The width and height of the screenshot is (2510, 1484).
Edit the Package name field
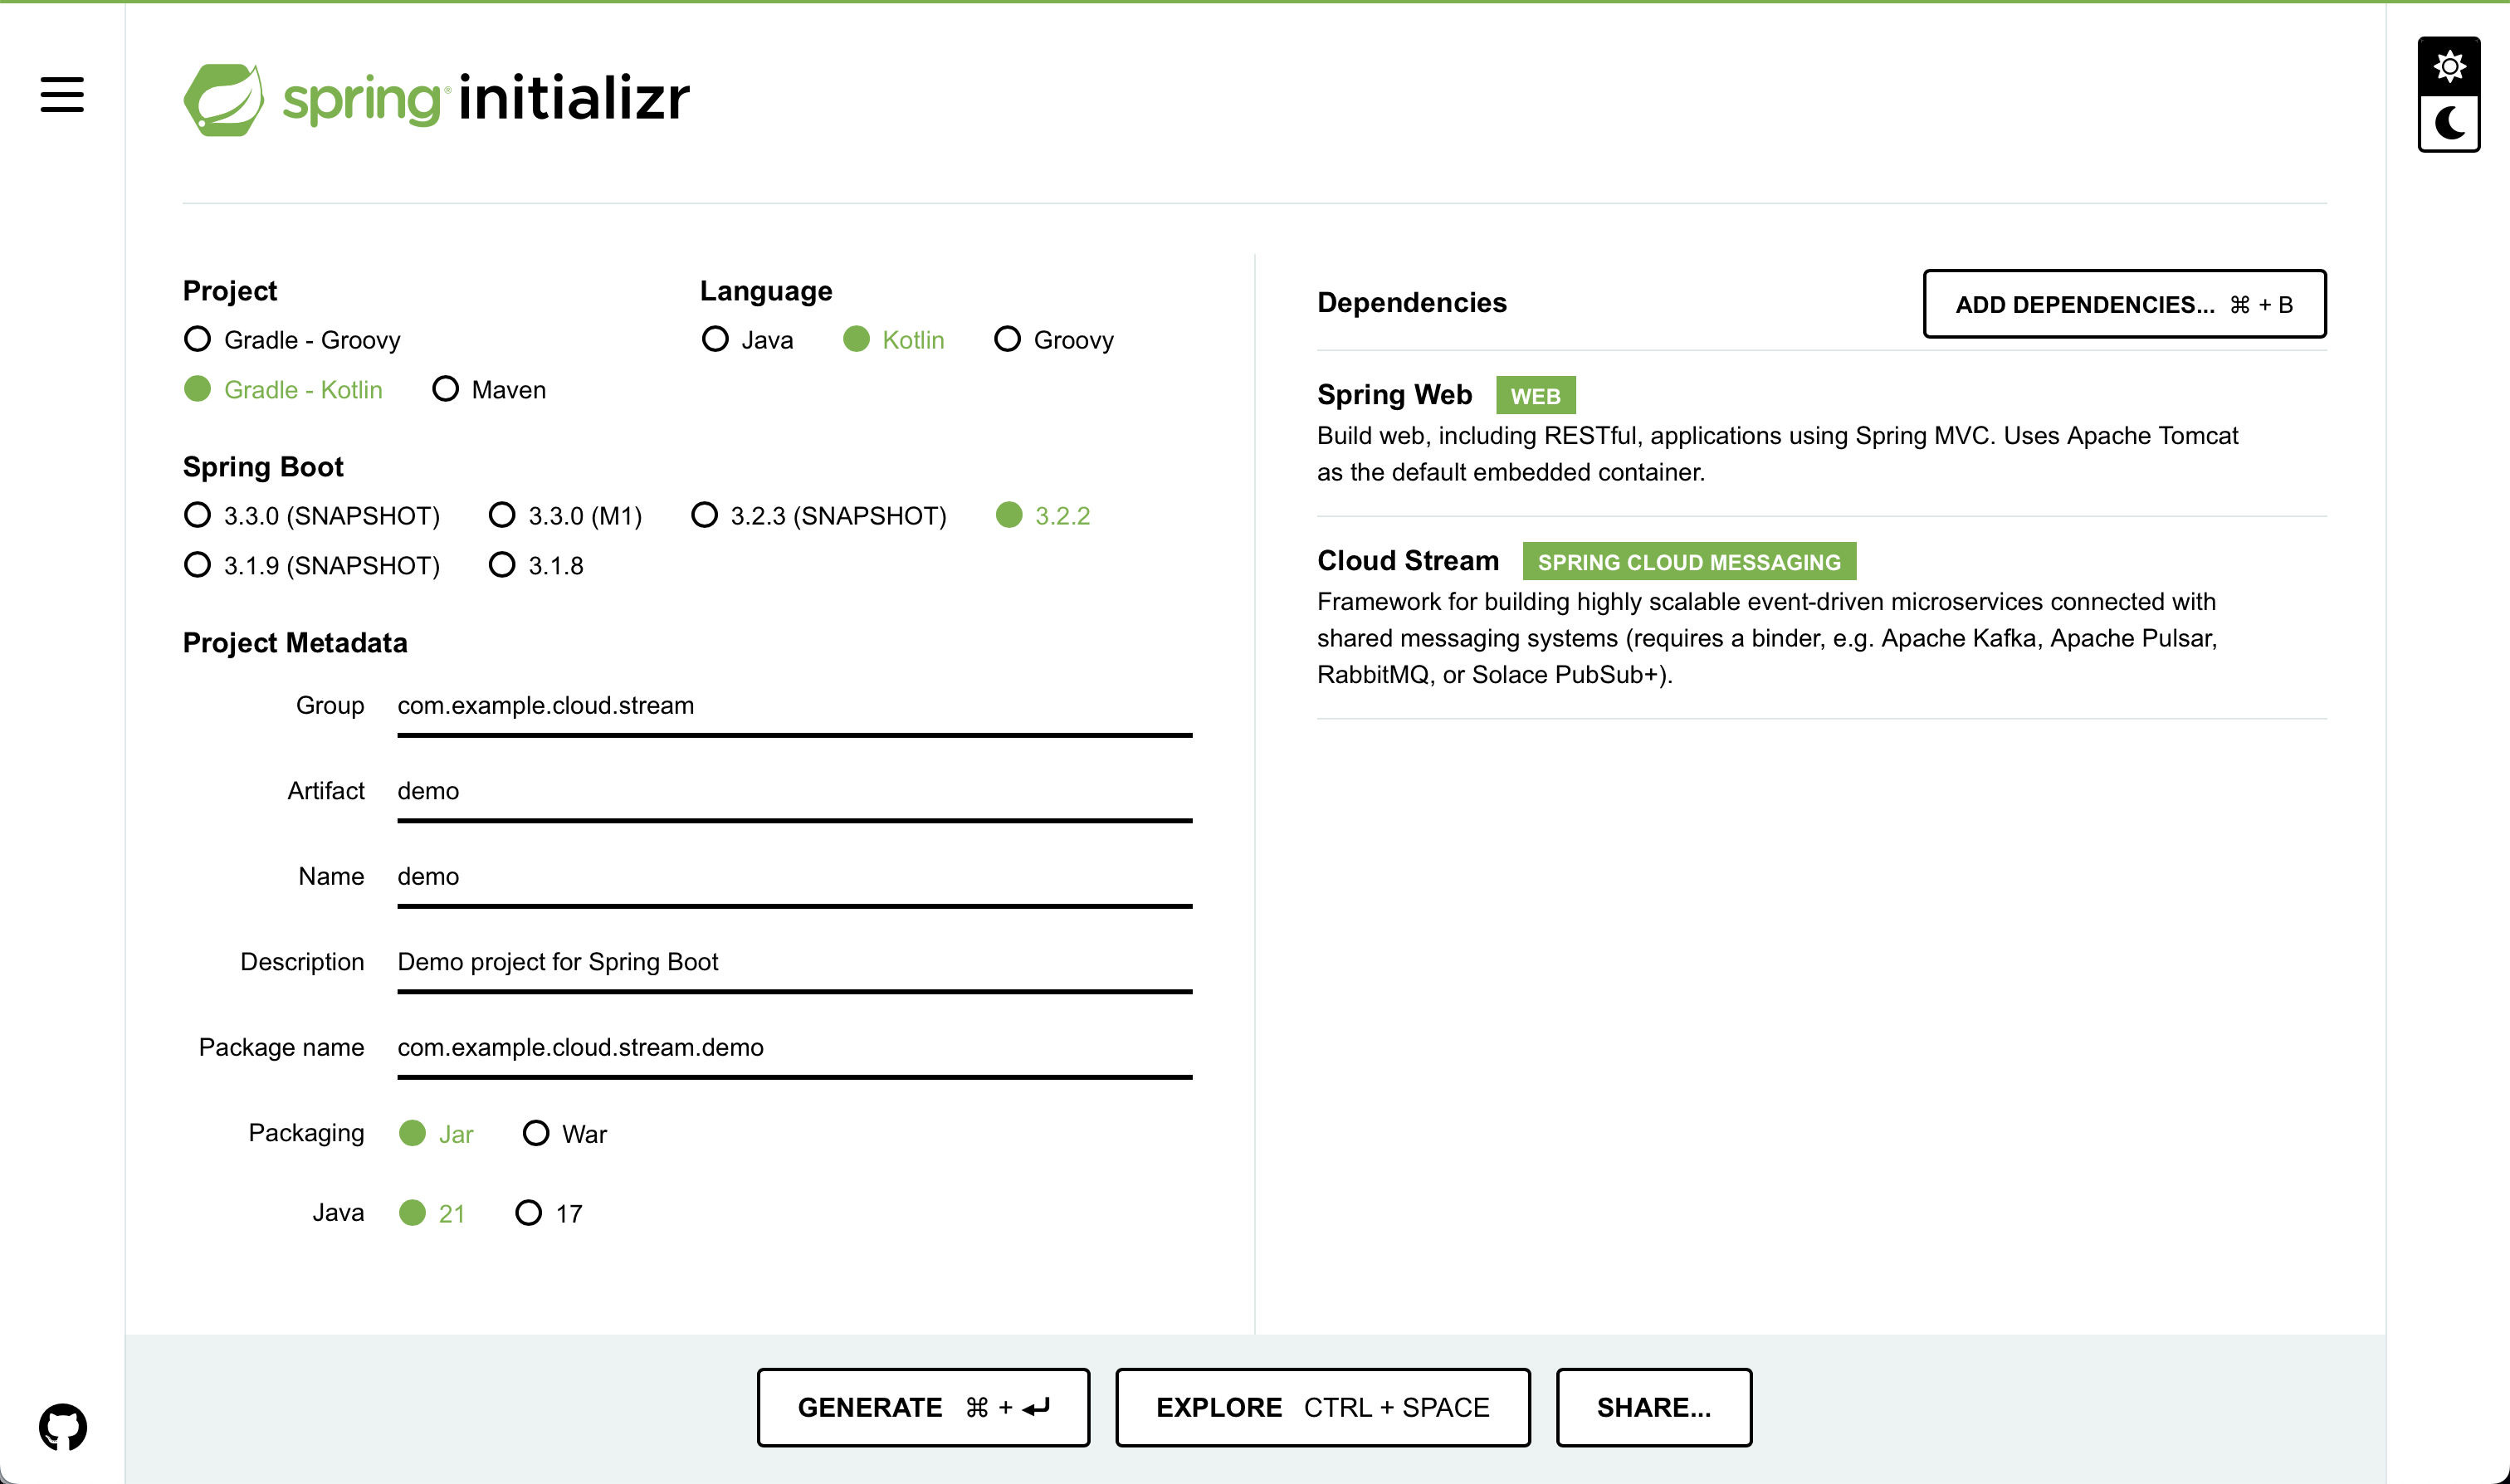tap(795, 1048)
